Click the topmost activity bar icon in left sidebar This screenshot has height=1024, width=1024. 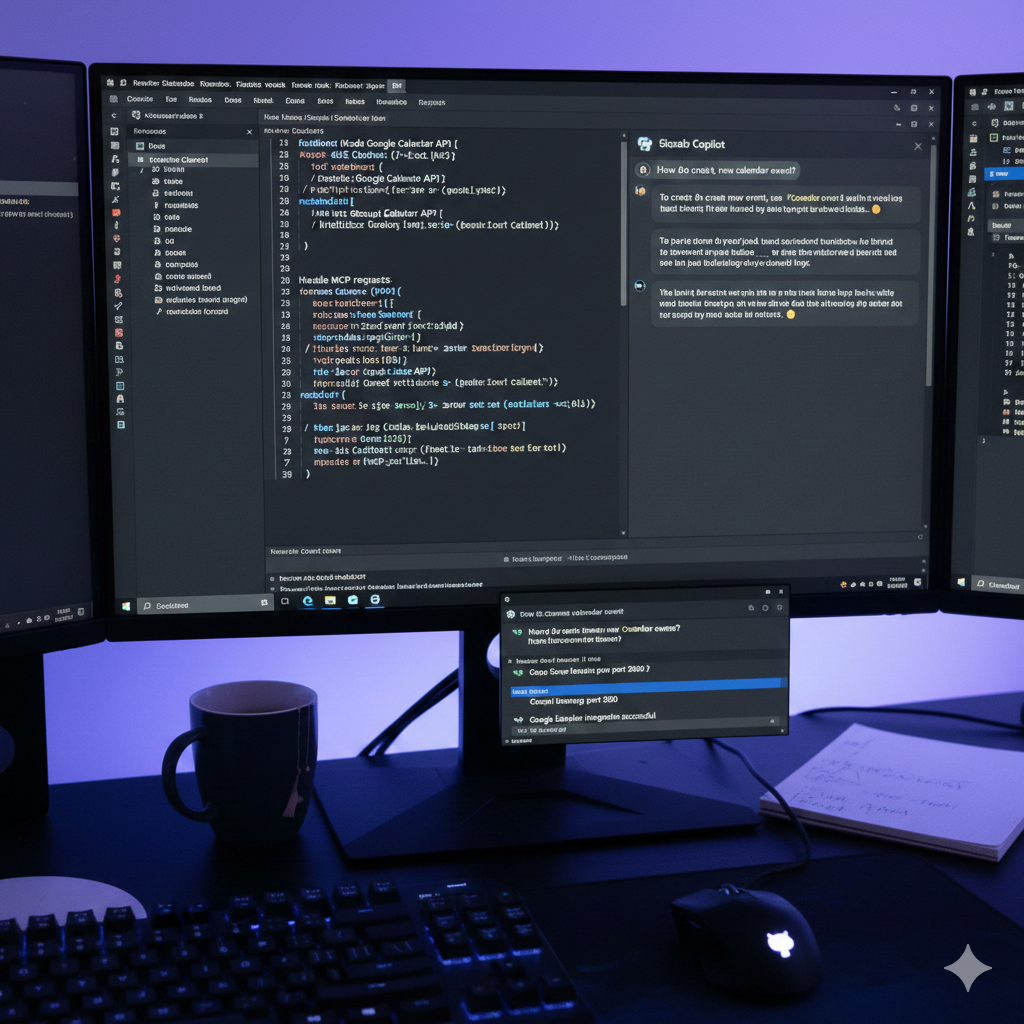115,116
